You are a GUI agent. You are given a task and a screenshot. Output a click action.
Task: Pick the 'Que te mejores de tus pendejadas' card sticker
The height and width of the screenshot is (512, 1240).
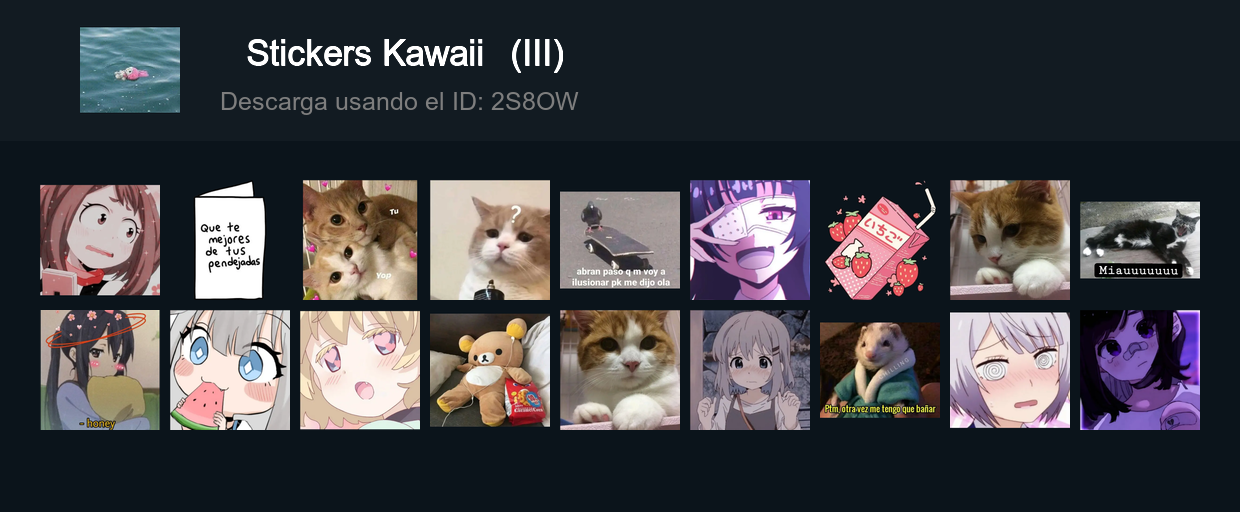pos(230,240)
